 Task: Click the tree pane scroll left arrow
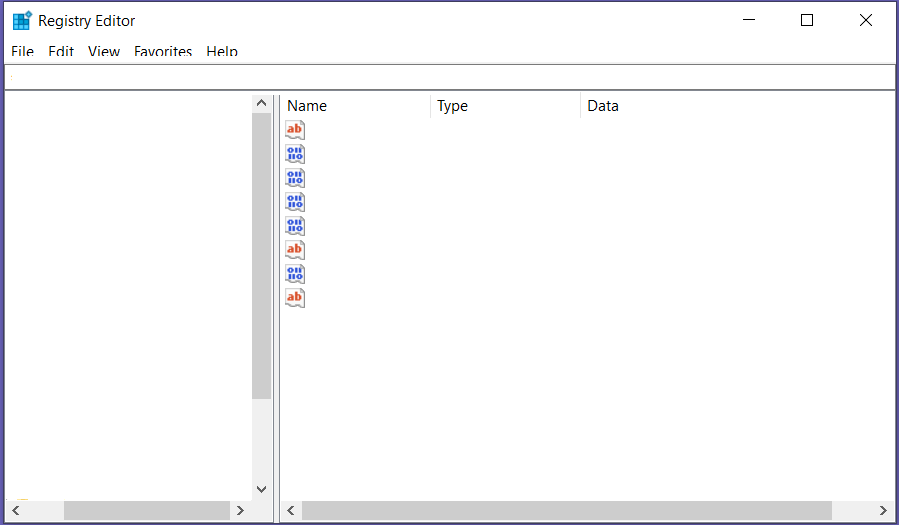tap(15, 510)
